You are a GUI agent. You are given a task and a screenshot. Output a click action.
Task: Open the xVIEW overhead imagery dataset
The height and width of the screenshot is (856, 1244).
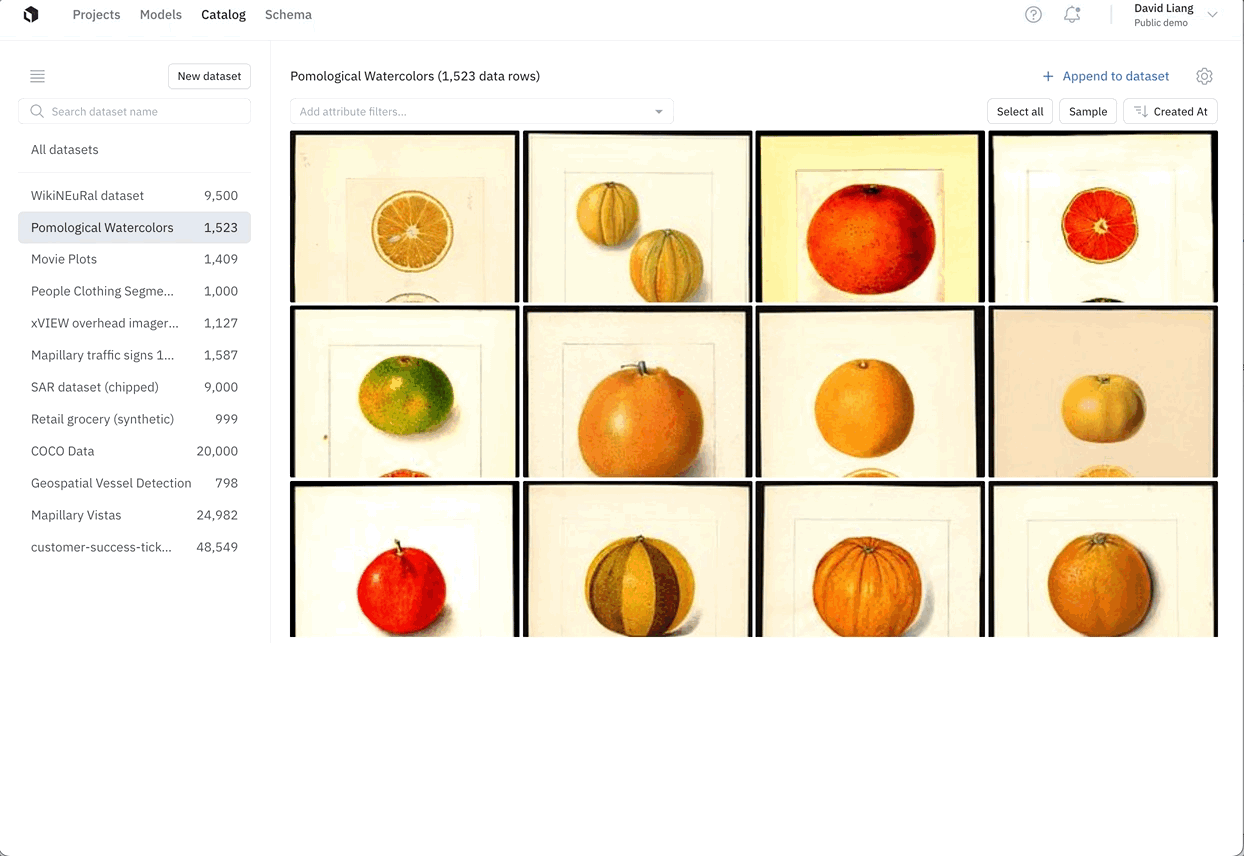click(x=134, y=323)
